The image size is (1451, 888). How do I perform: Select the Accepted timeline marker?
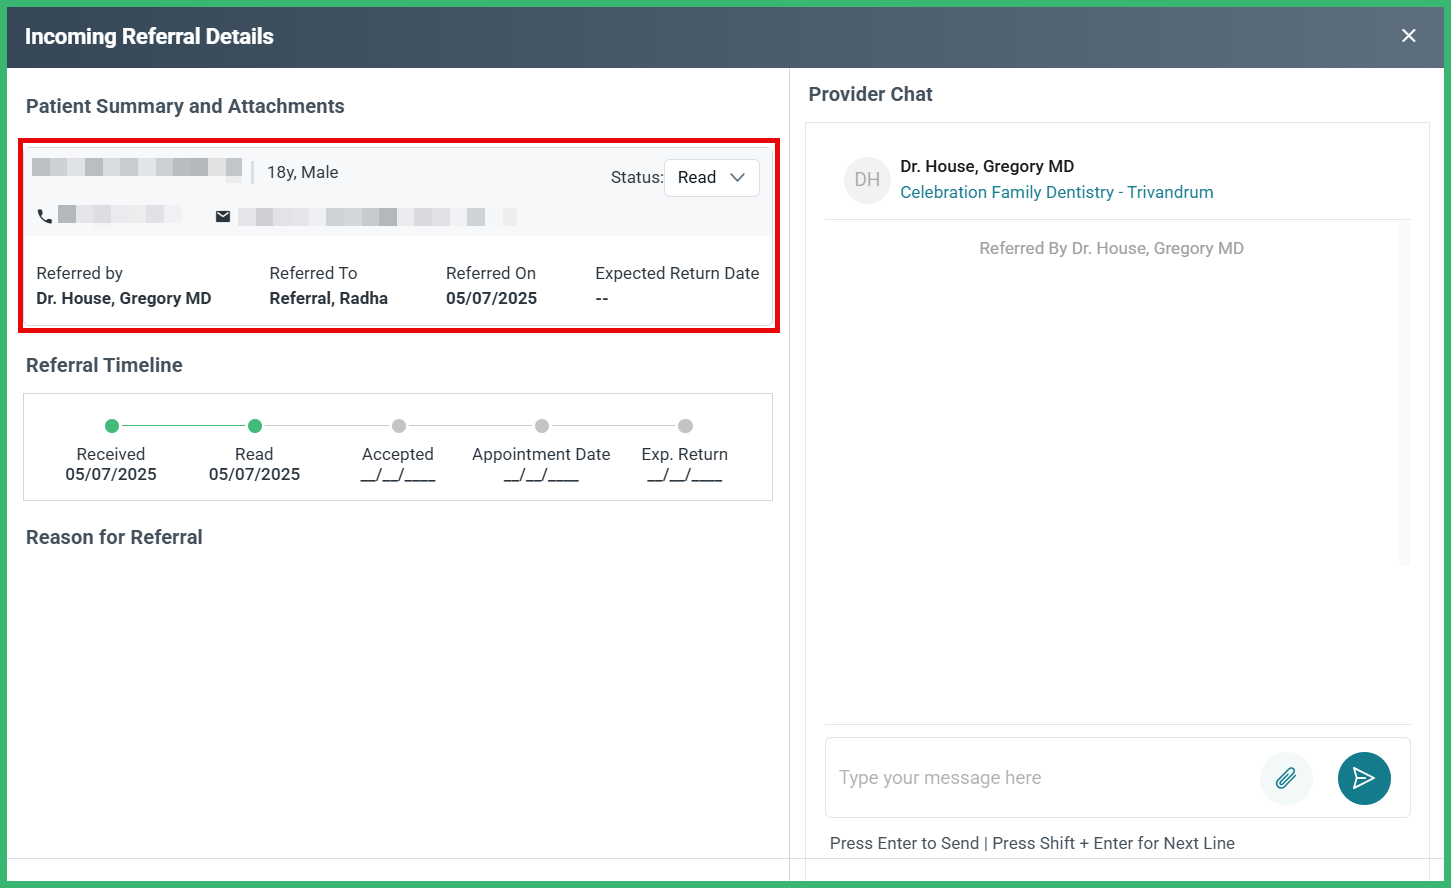click(399, 426)
